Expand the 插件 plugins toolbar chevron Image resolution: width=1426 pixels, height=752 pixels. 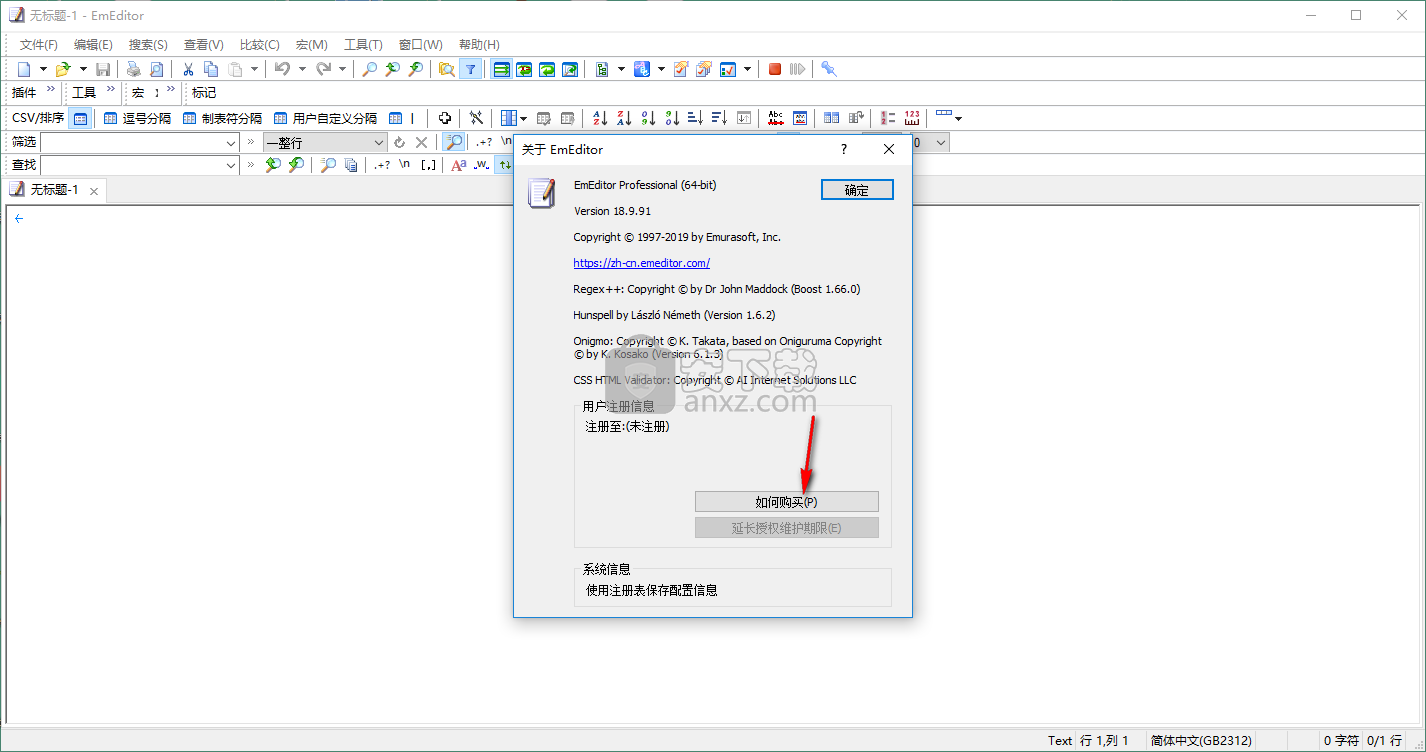click(51, 90)
